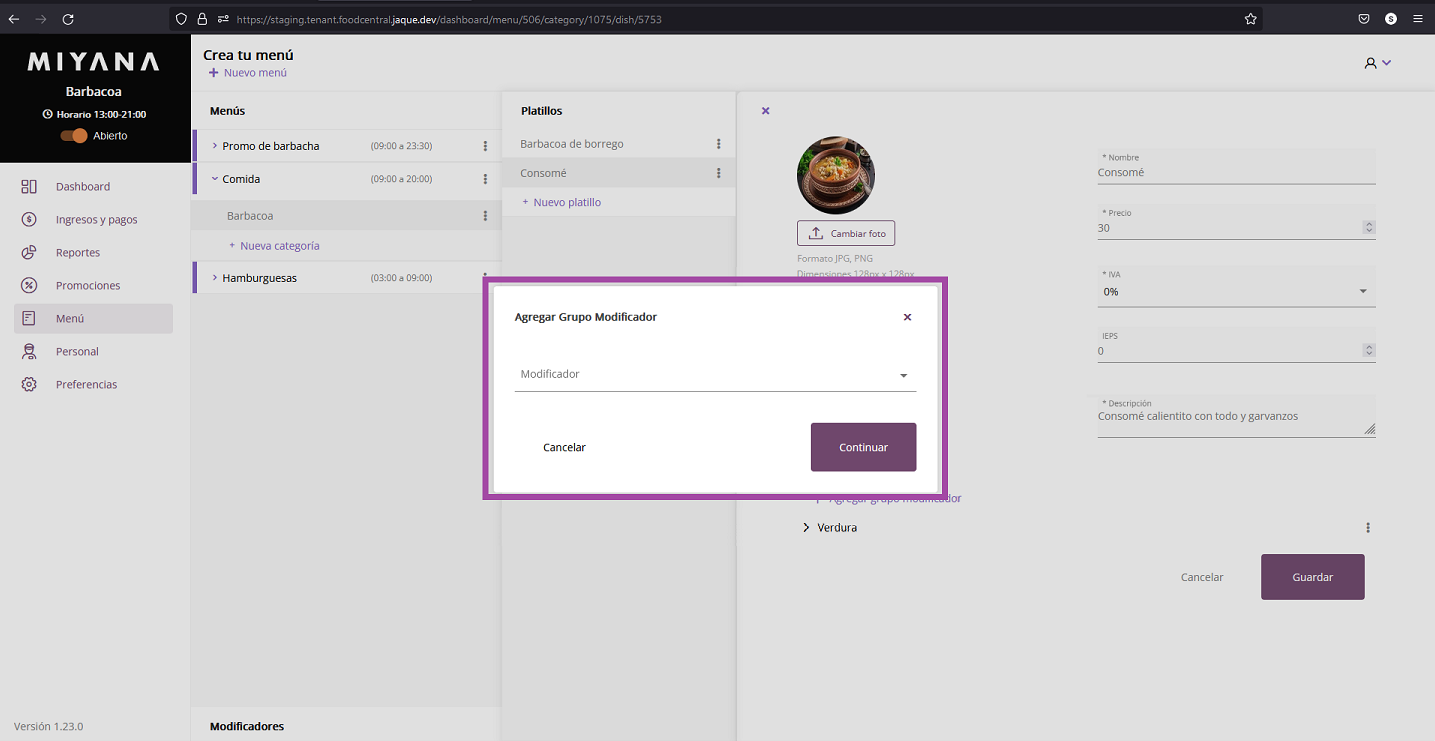Screen dimensions: 1435x741
Task: Open options for Verdura group
Action: click(x=1368, y=528)
